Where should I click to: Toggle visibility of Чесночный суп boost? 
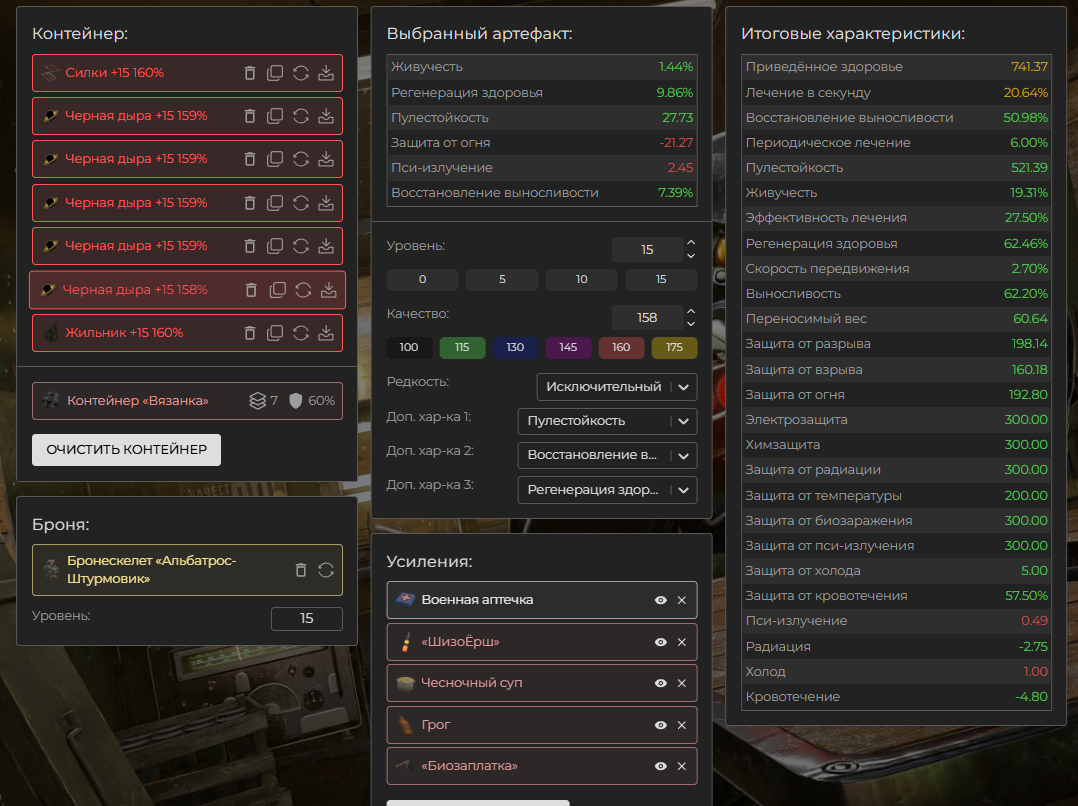[660, 683]
